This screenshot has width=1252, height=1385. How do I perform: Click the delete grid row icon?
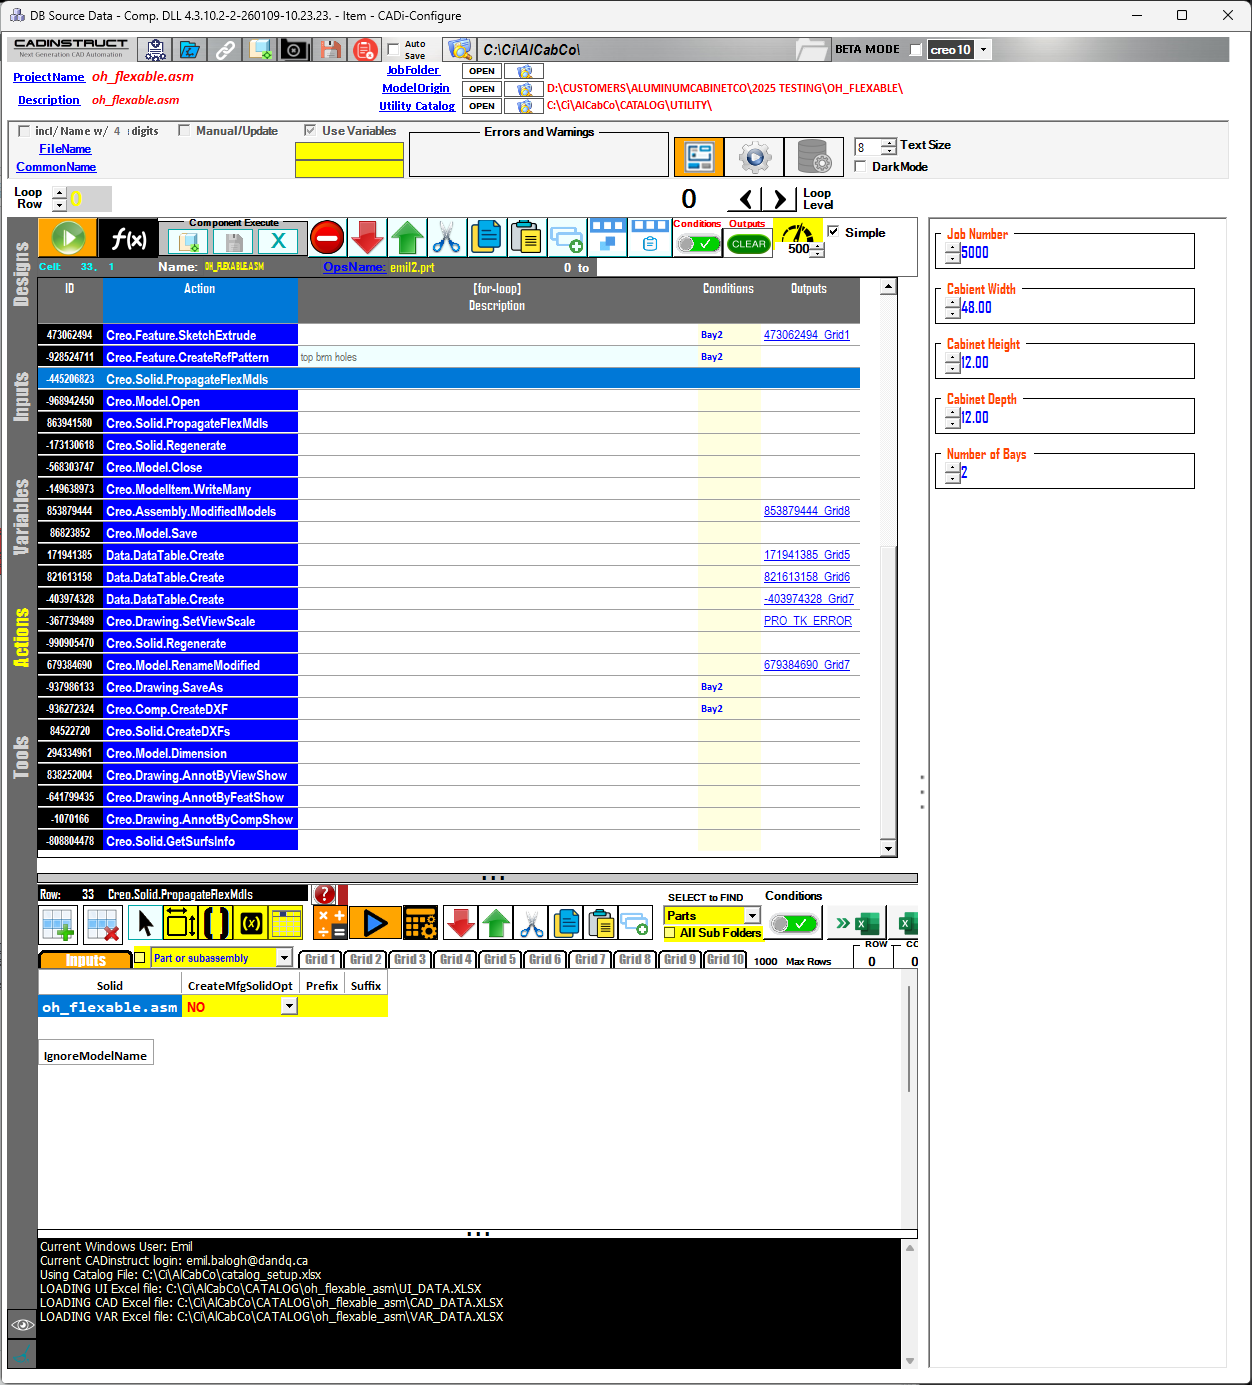103,924
